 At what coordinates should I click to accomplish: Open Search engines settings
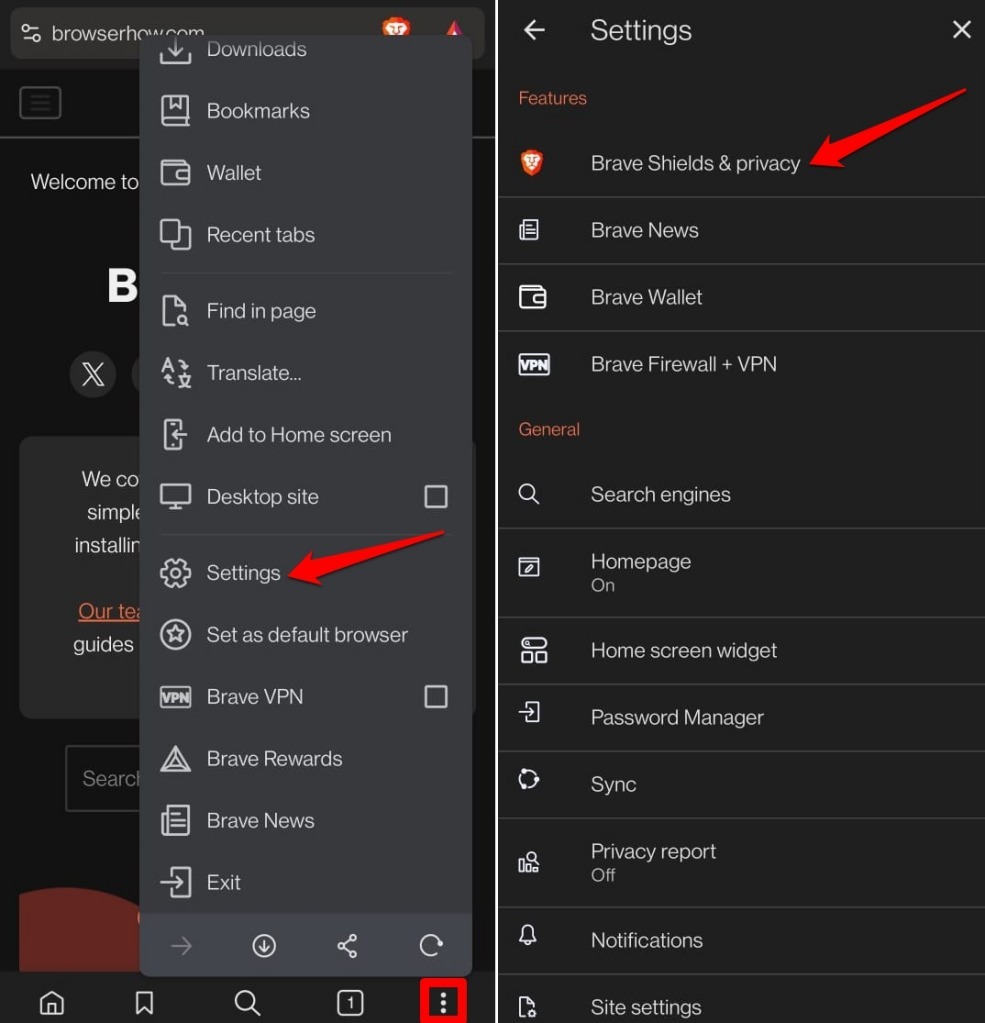(x=742, y=495)
